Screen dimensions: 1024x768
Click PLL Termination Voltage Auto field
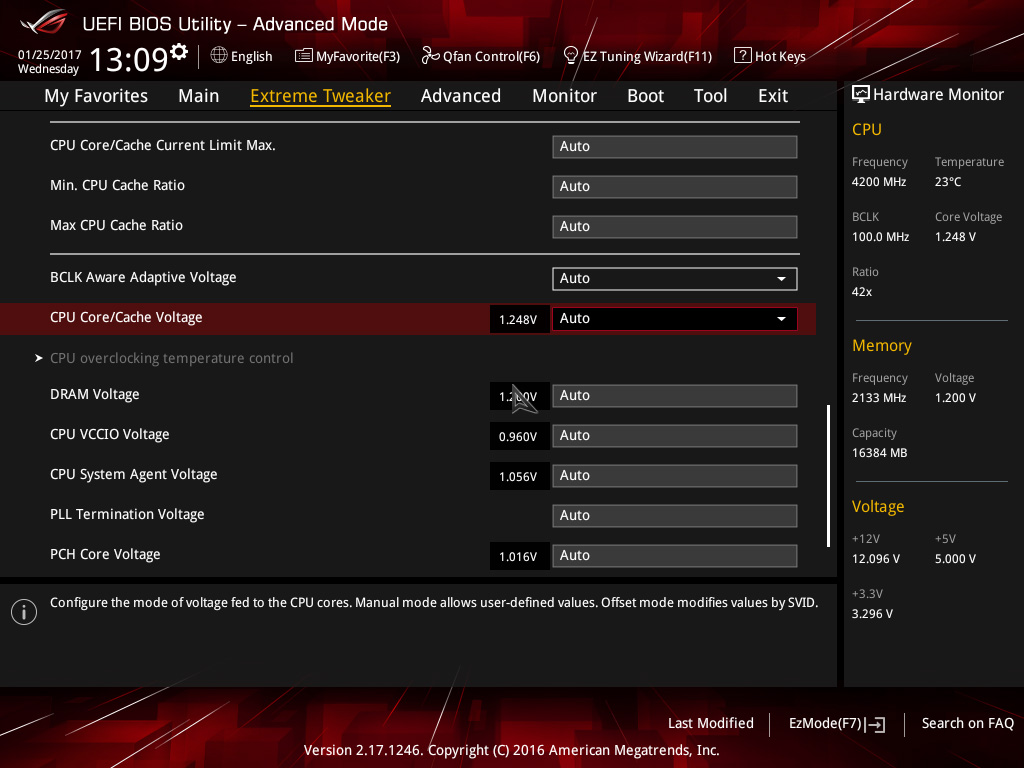675,515
